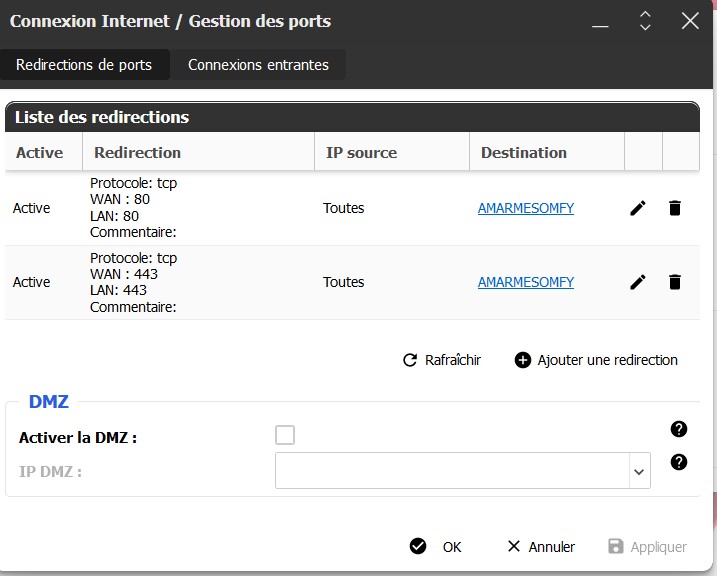
Task: Delete the port 80 redirection
Action: pos(675,208)
